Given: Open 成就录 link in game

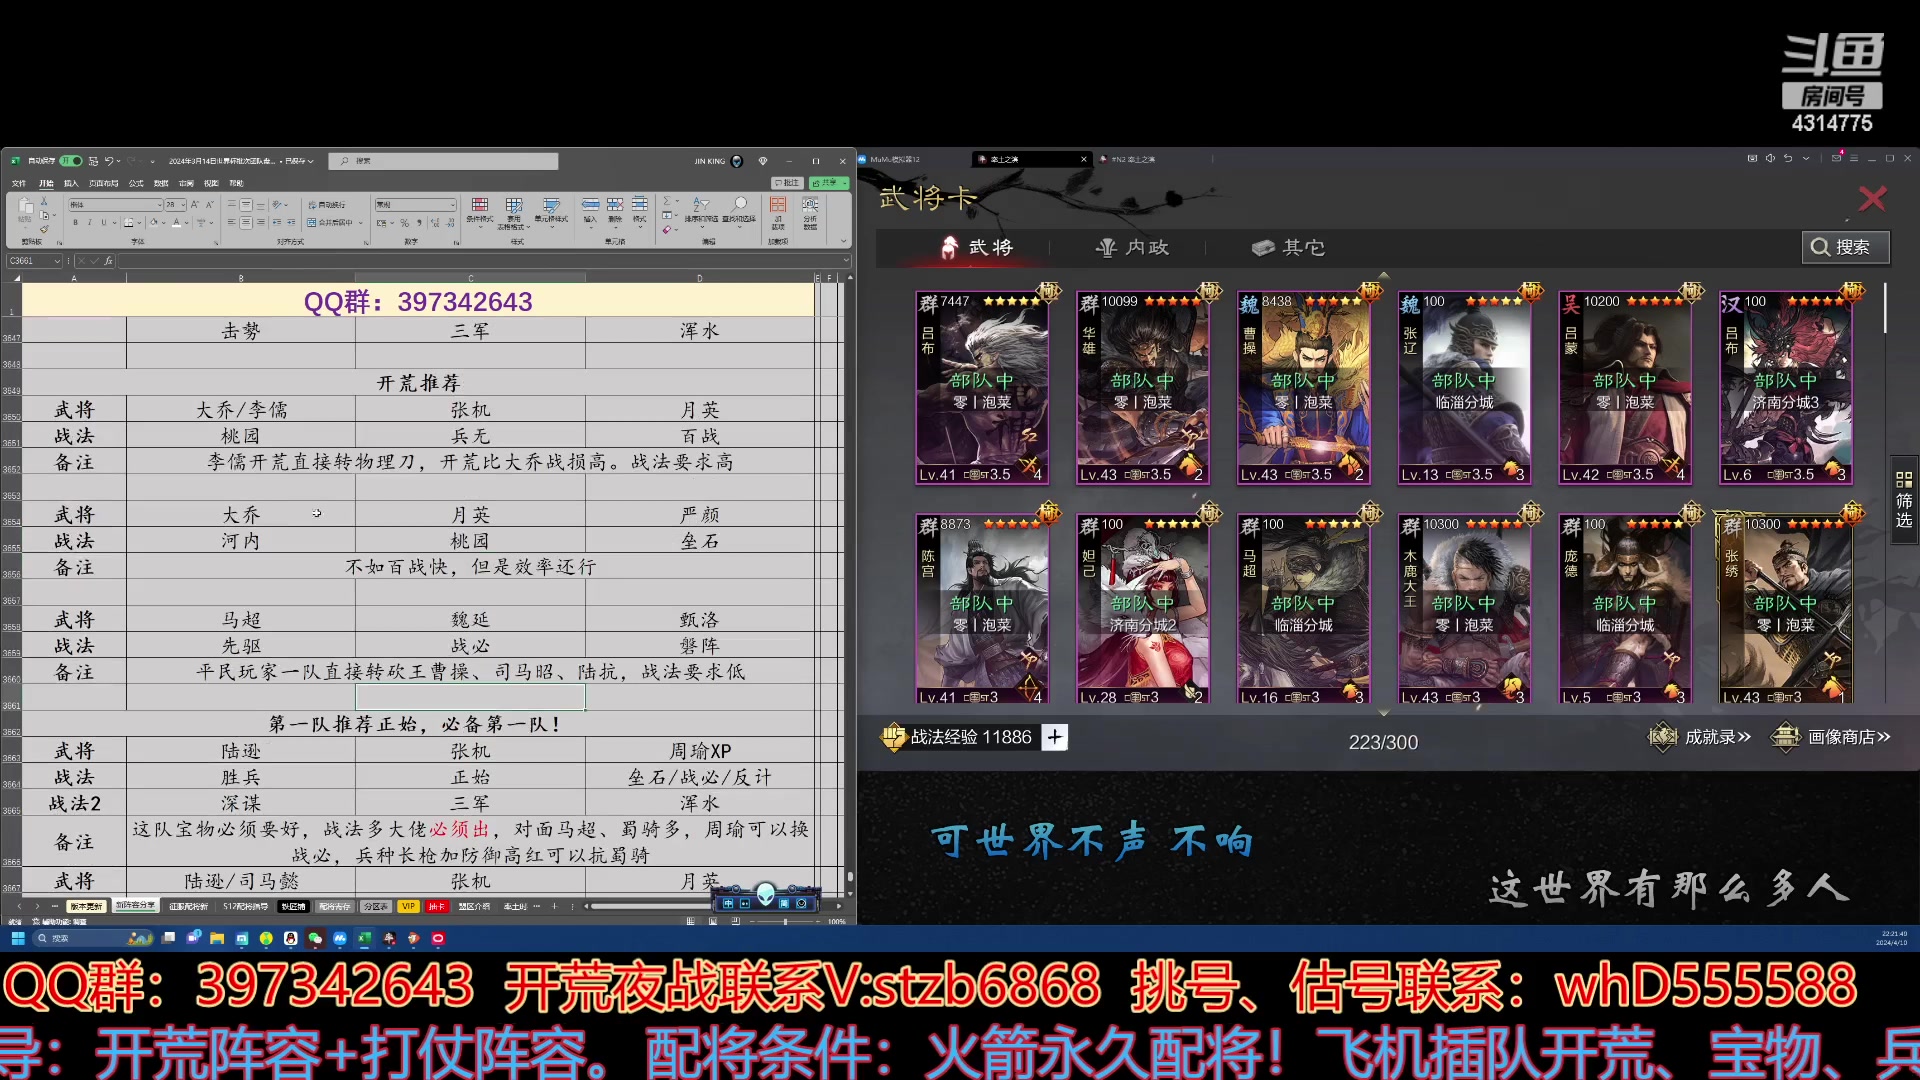Looking at the screenshot, I should pos(1700,737).
